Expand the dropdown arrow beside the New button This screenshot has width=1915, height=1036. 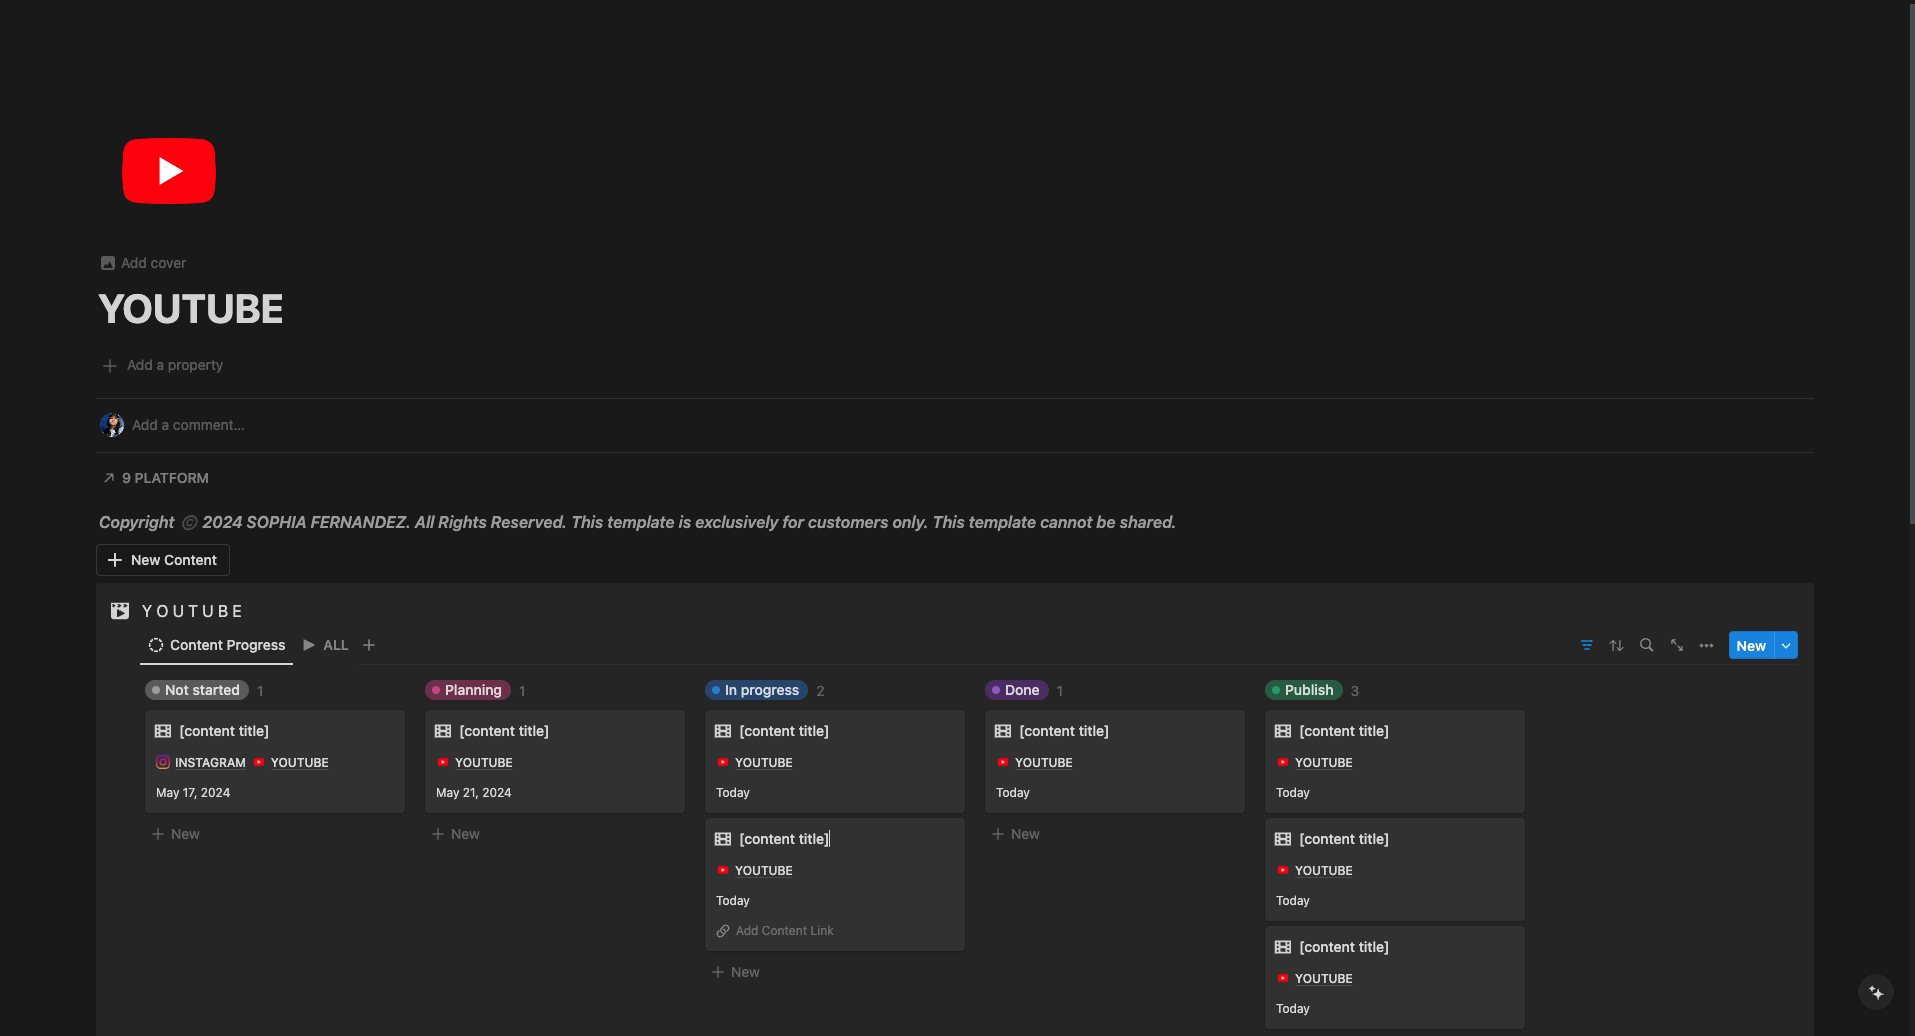[x=1786, y=645]
